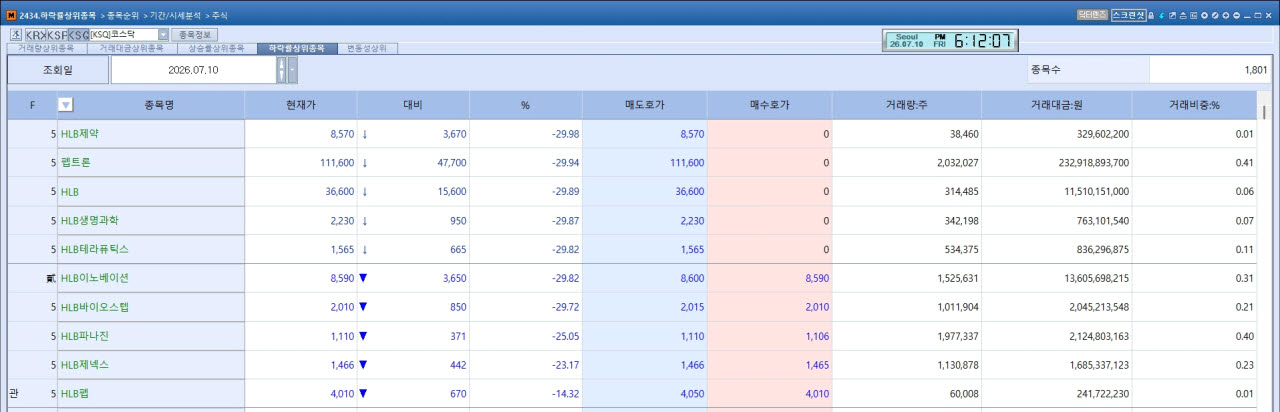
Task: Click the 종목정보 button
Action: pyautogui.click(x=196, y=35)
